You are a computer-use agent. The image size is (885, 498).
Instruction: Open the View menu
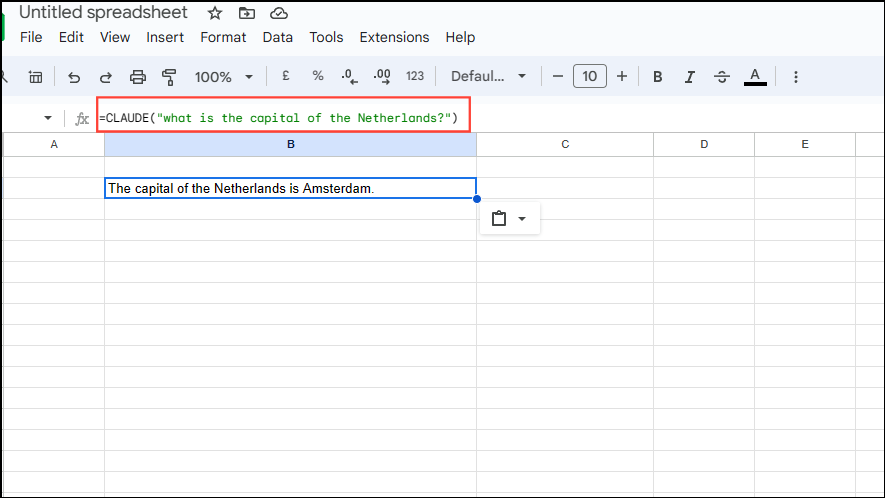(x=115, y=37)
